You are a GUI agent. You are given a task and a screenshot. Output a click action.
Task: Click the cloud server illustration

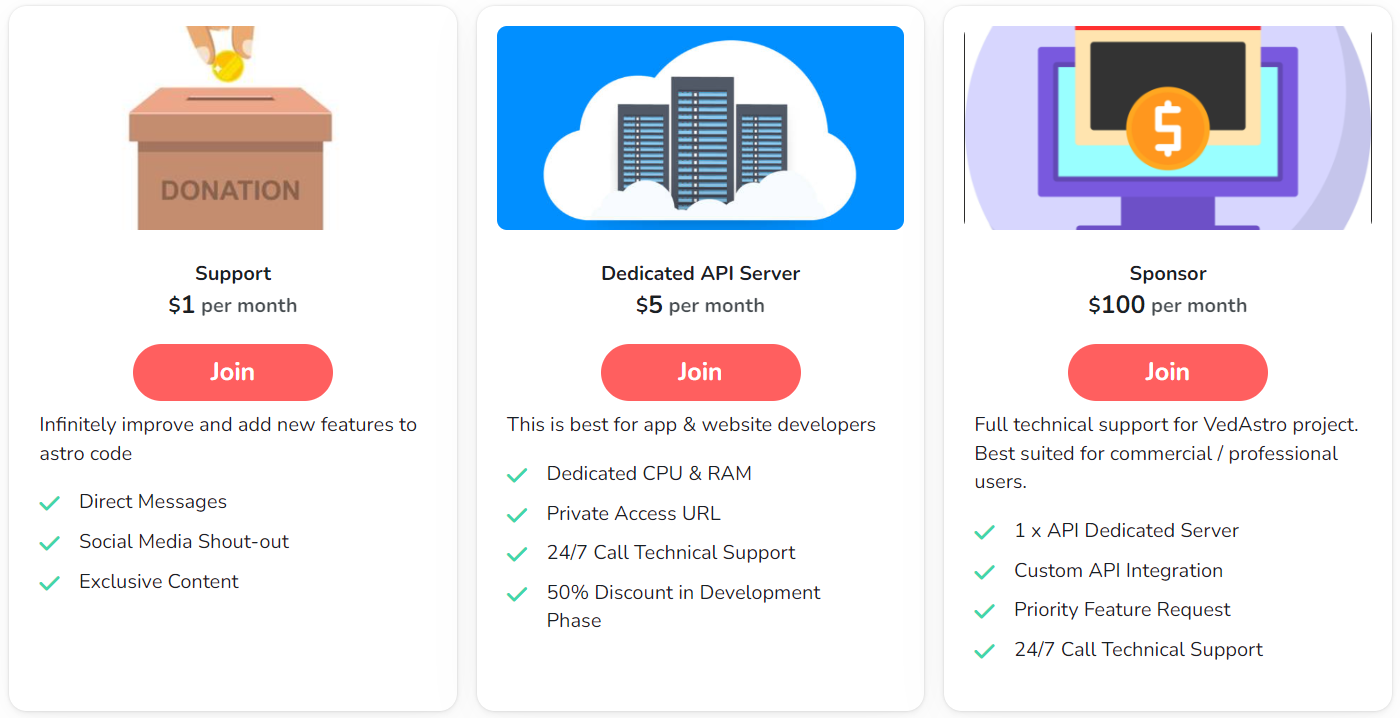tap(700, 128)
